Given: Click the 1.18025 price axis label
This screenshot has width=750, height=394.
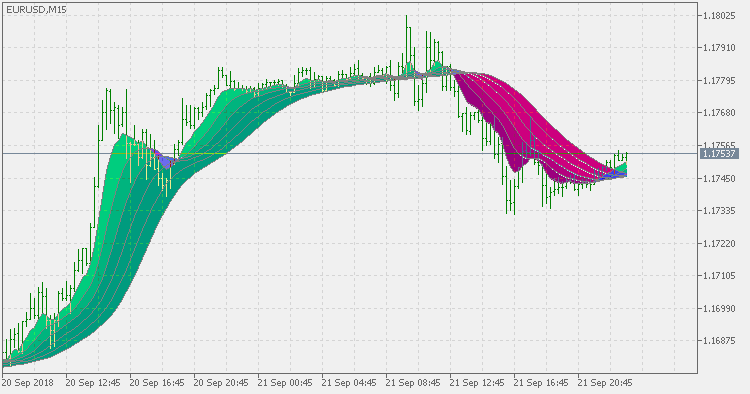Looking at the screenshot, I should (719, 16).
